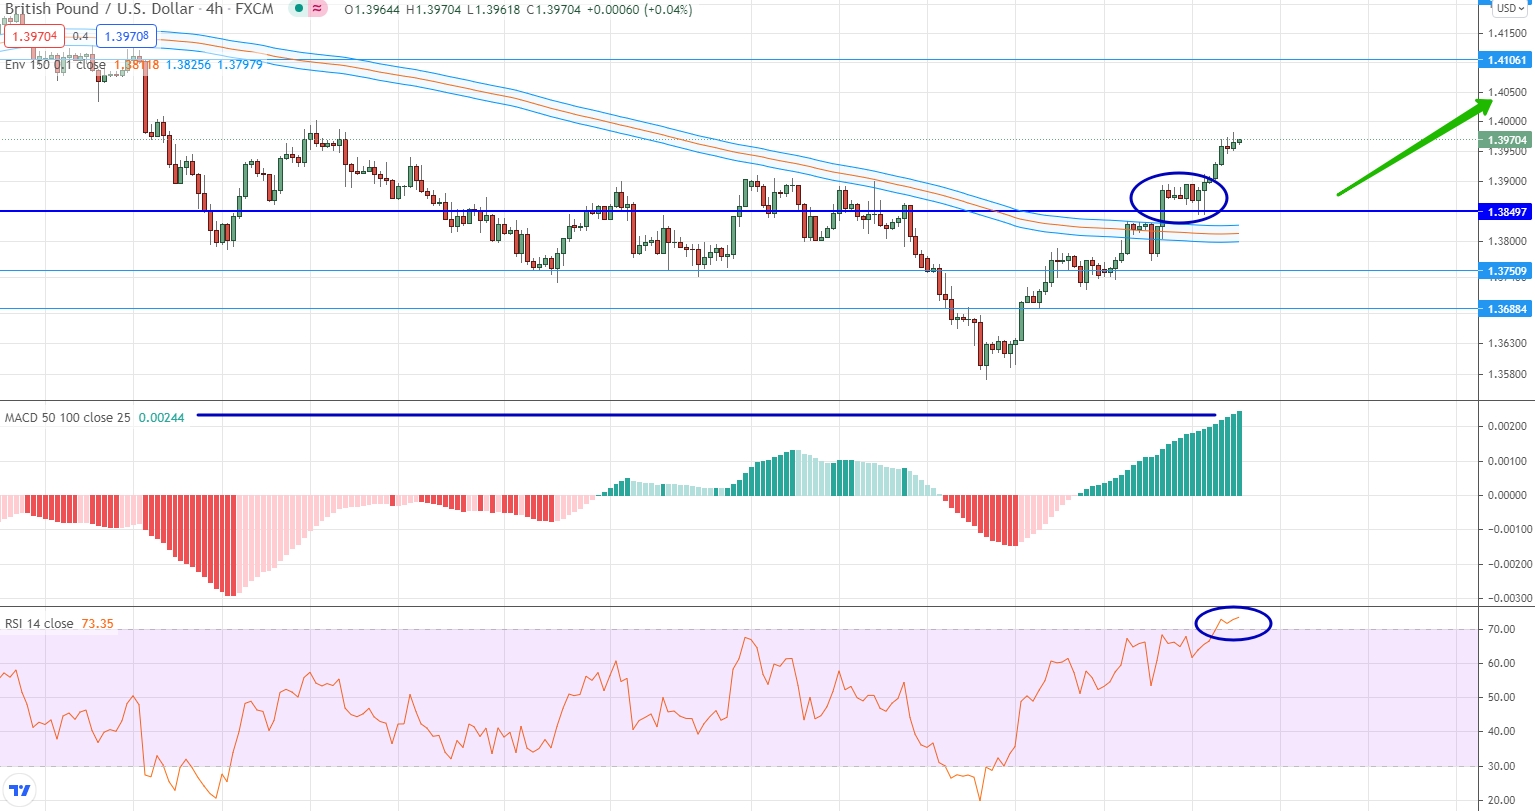Click the TradingView logo in the bottom corner
Screen dimensions: 1535x811
19,790
